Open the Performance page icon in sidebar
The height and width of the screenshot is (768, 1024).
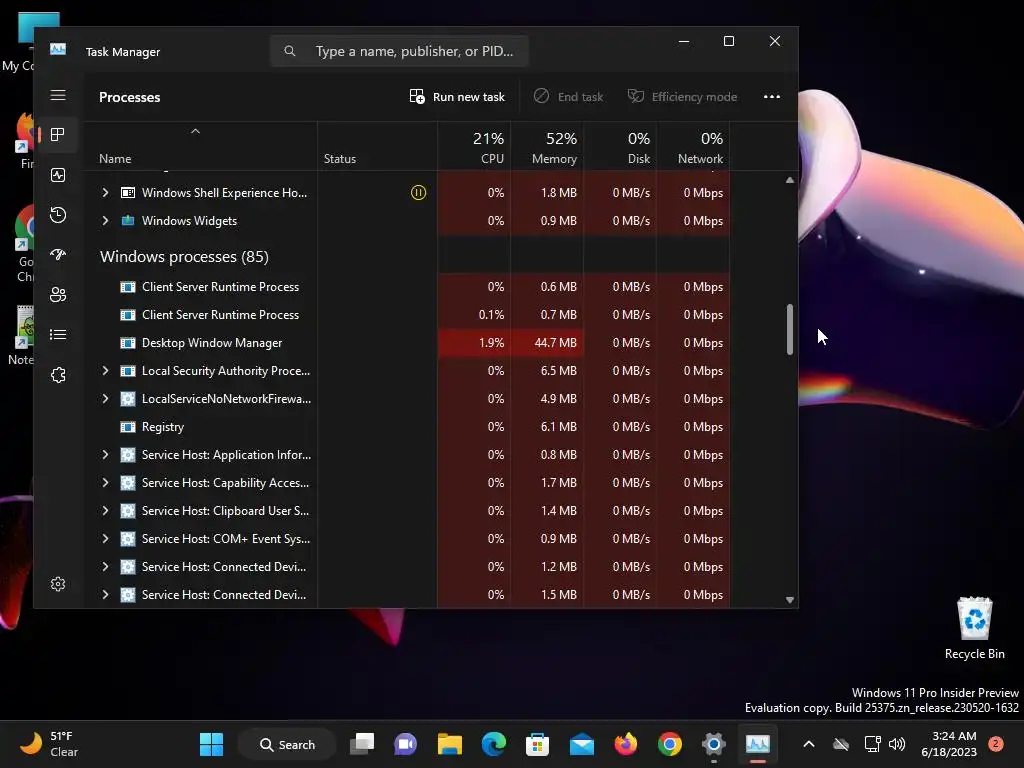57,175
